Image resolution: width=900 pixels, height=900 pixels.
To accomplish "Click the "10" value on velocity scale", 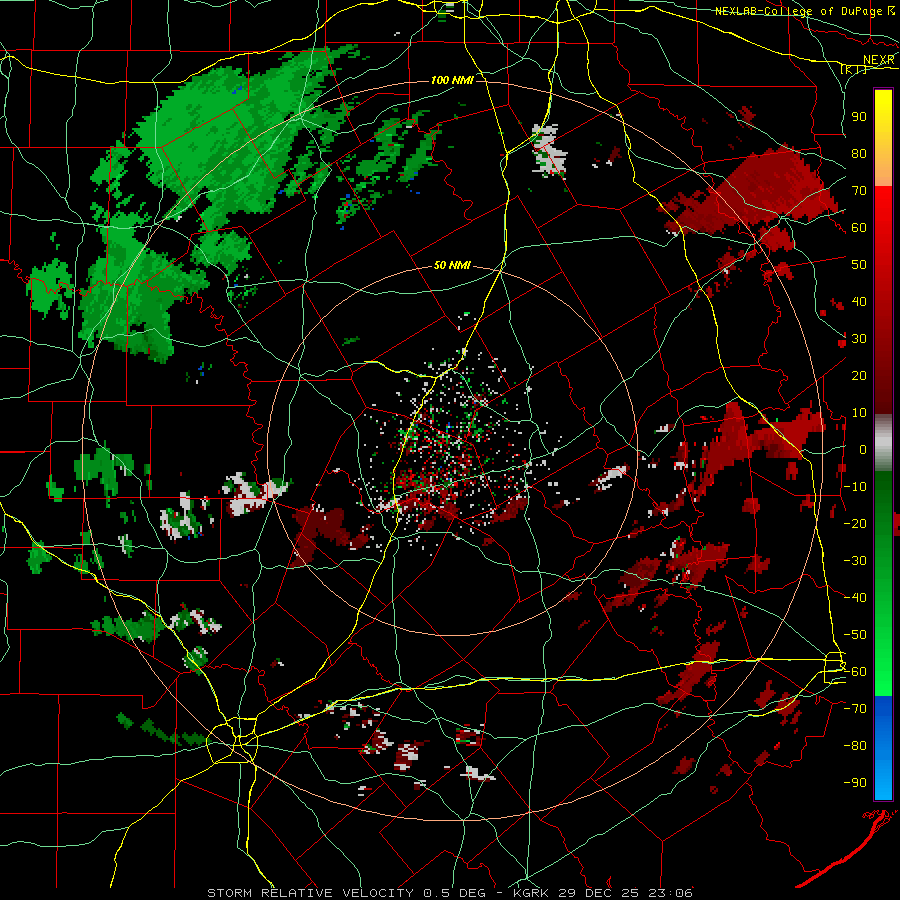I will (x=859, y=413).
